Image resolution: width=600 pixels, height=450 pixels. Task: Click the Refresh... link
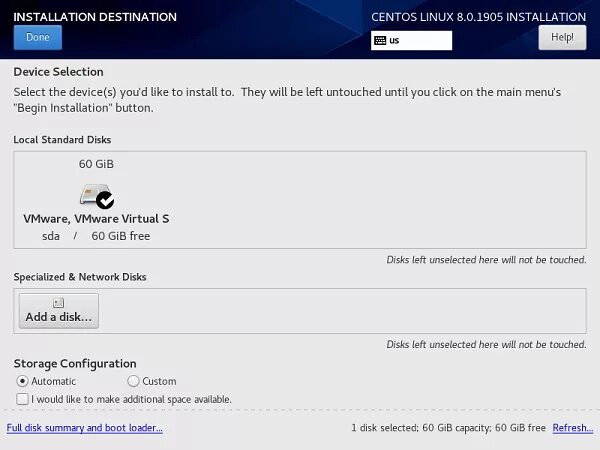click(x=572, y=427)
